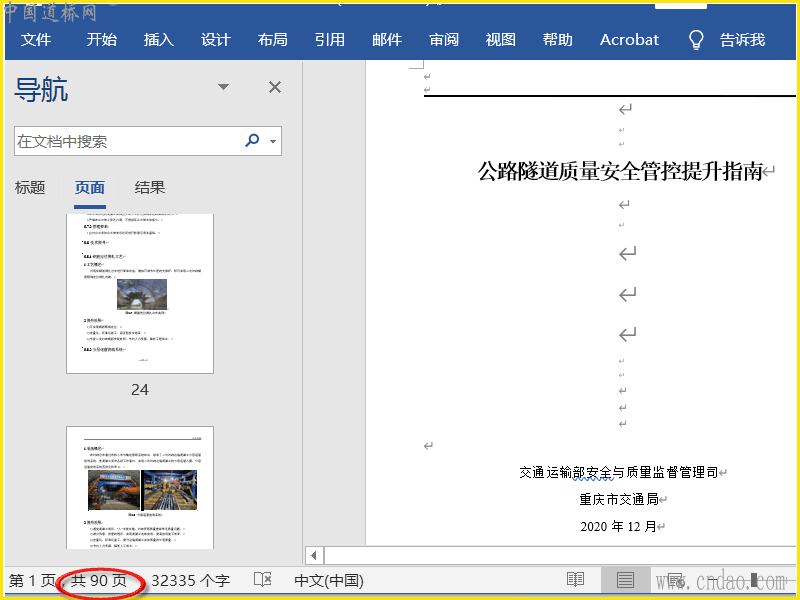Screen dimensions: 800x600
Task: Close the Navigation pane
Action: point(275,88)
